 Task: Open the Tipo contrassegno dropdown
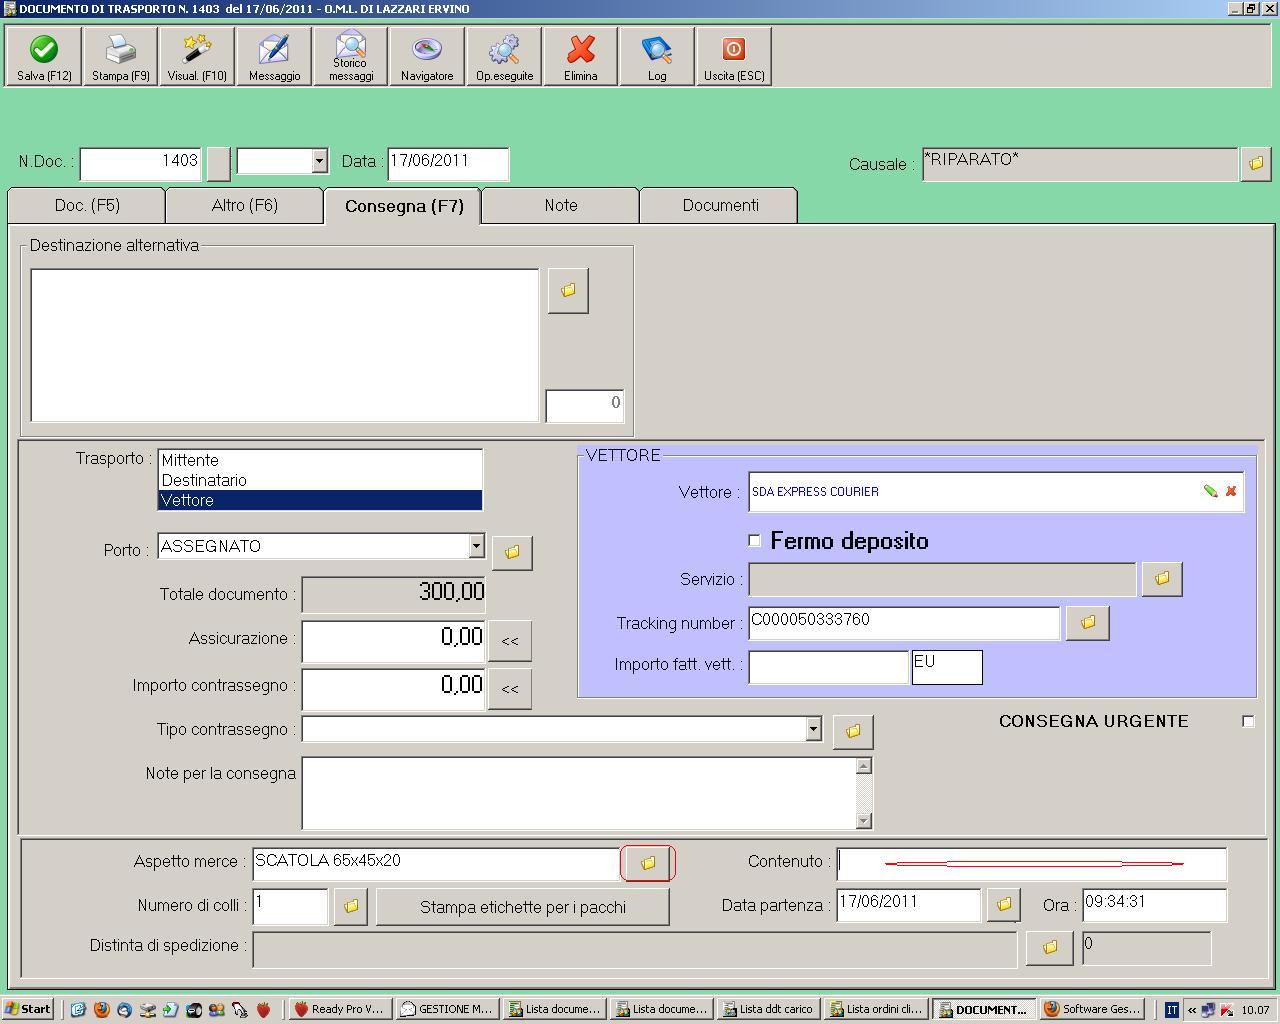[813, 729]
